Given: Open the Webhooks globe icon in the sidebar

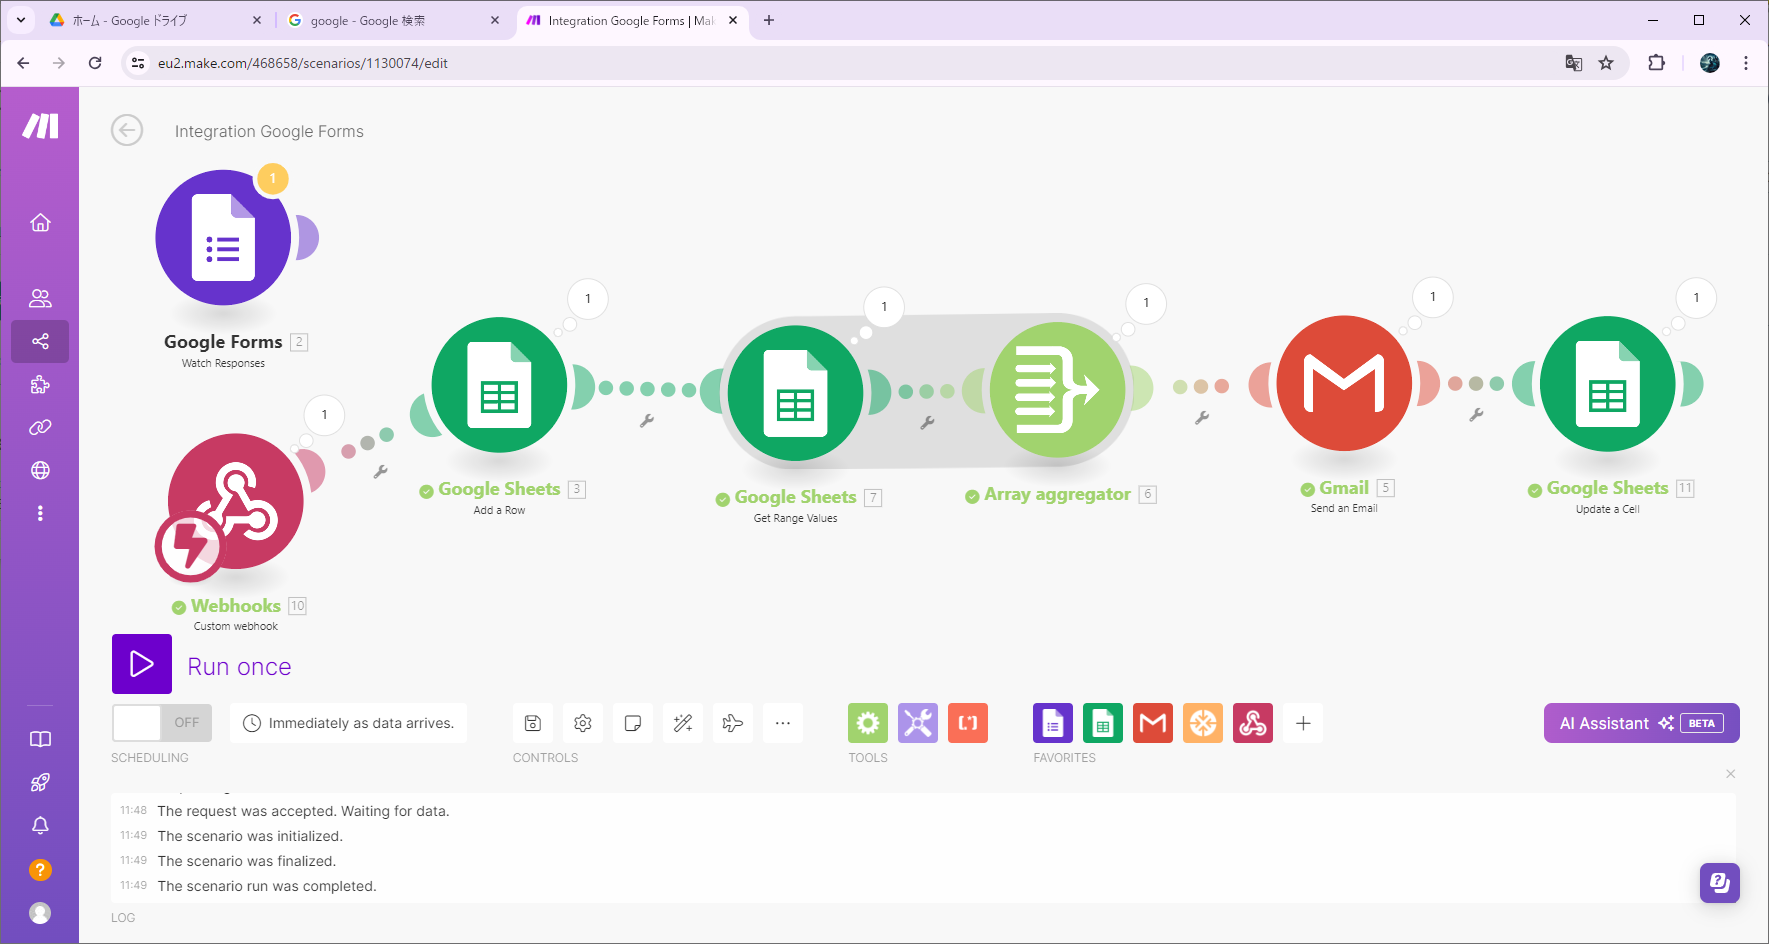Looking at the screenshot, I should (x=40, y=470).
